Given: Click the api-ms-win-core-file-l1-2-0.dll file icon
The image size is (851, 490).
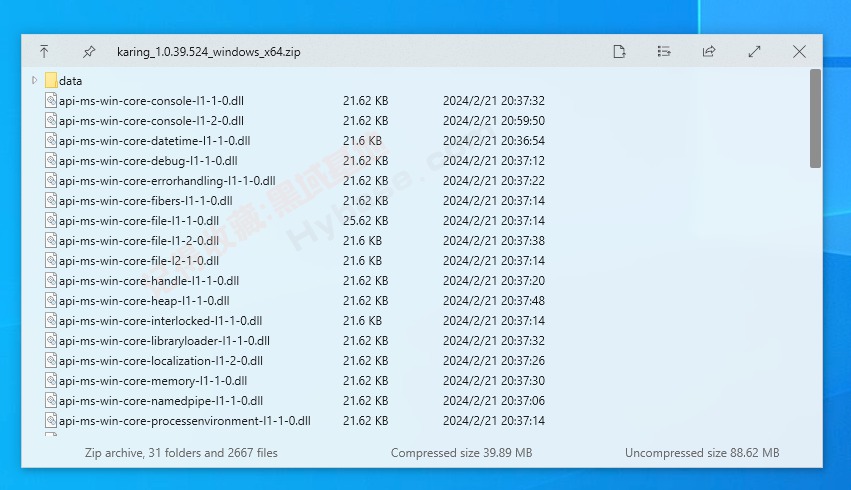Looking at the screenshot, I should tap(51, 240).
